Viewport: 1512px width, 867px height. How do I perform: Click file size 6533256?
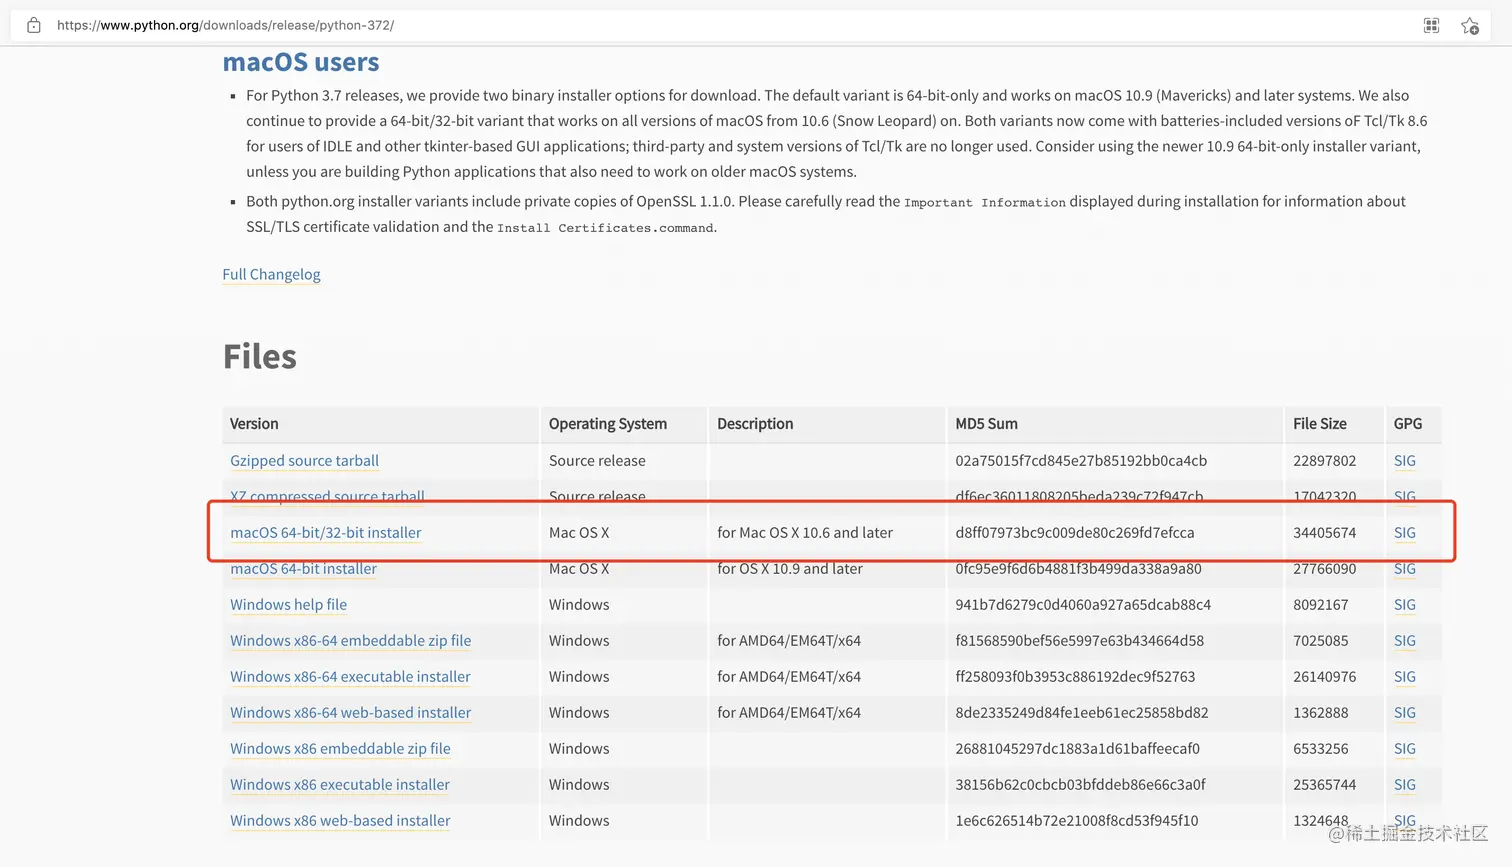pos(1320,749)
